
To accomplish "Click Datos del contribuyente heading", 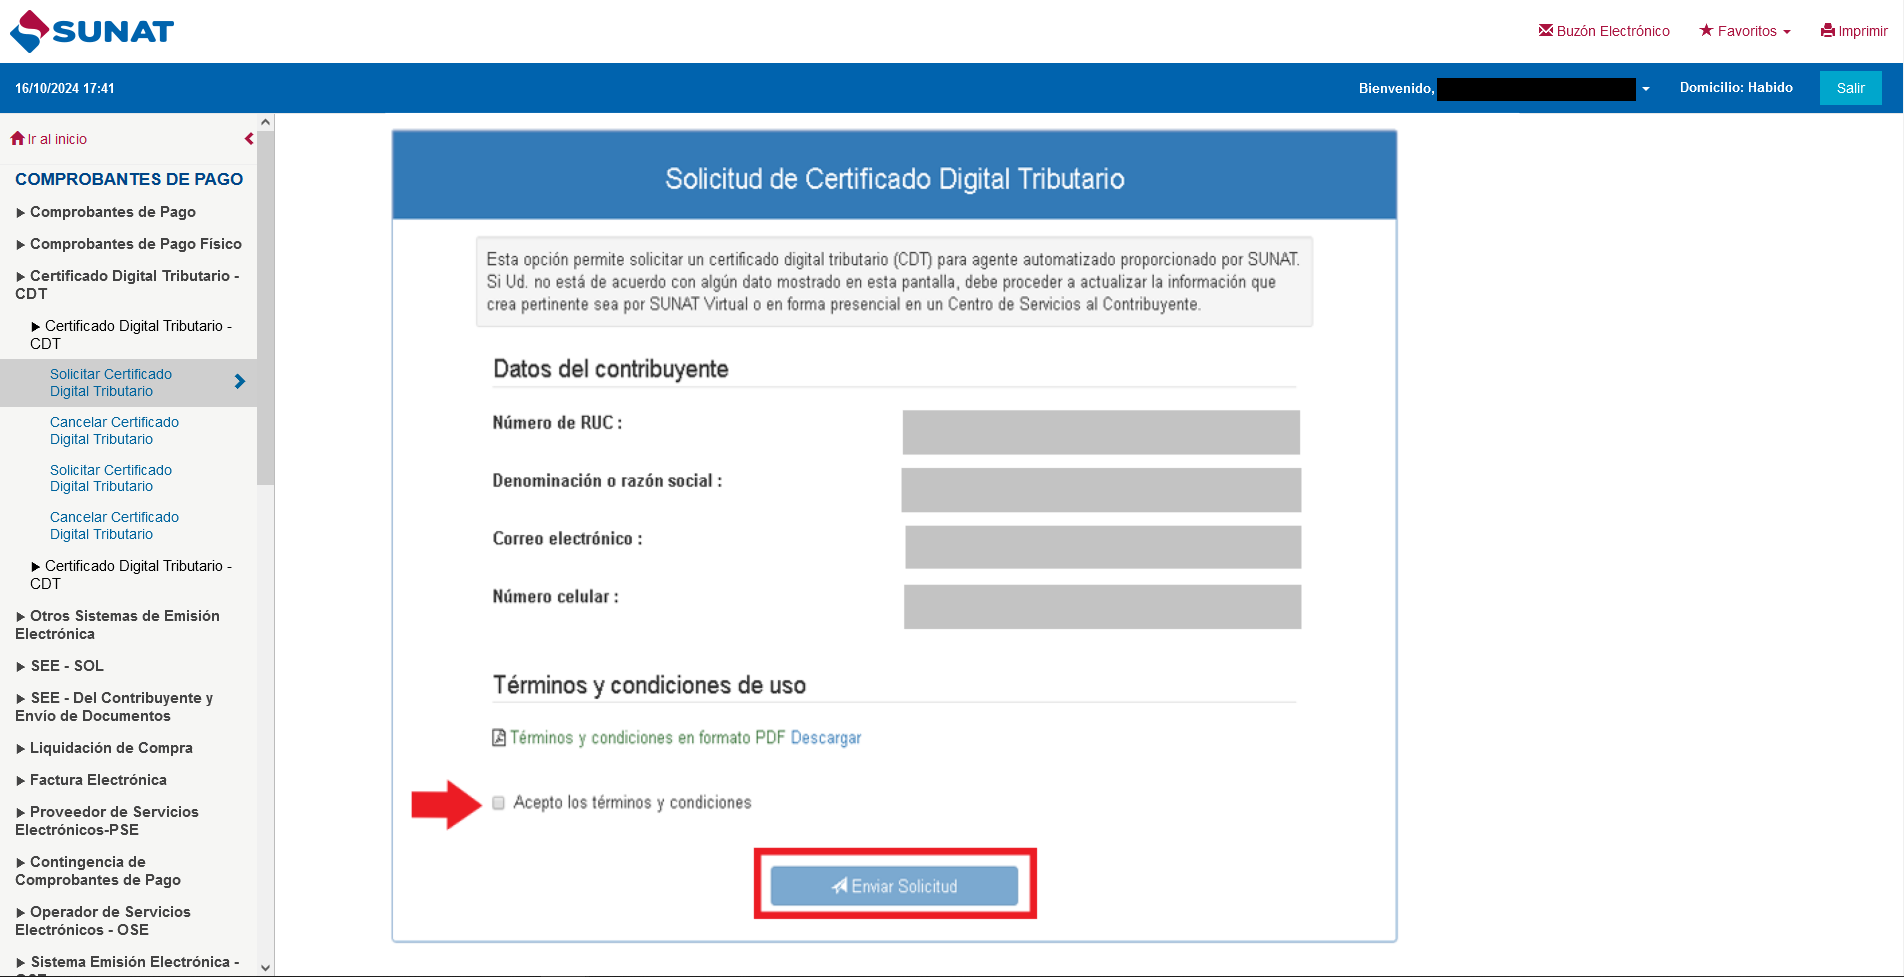I will click(x=611, y=369).
